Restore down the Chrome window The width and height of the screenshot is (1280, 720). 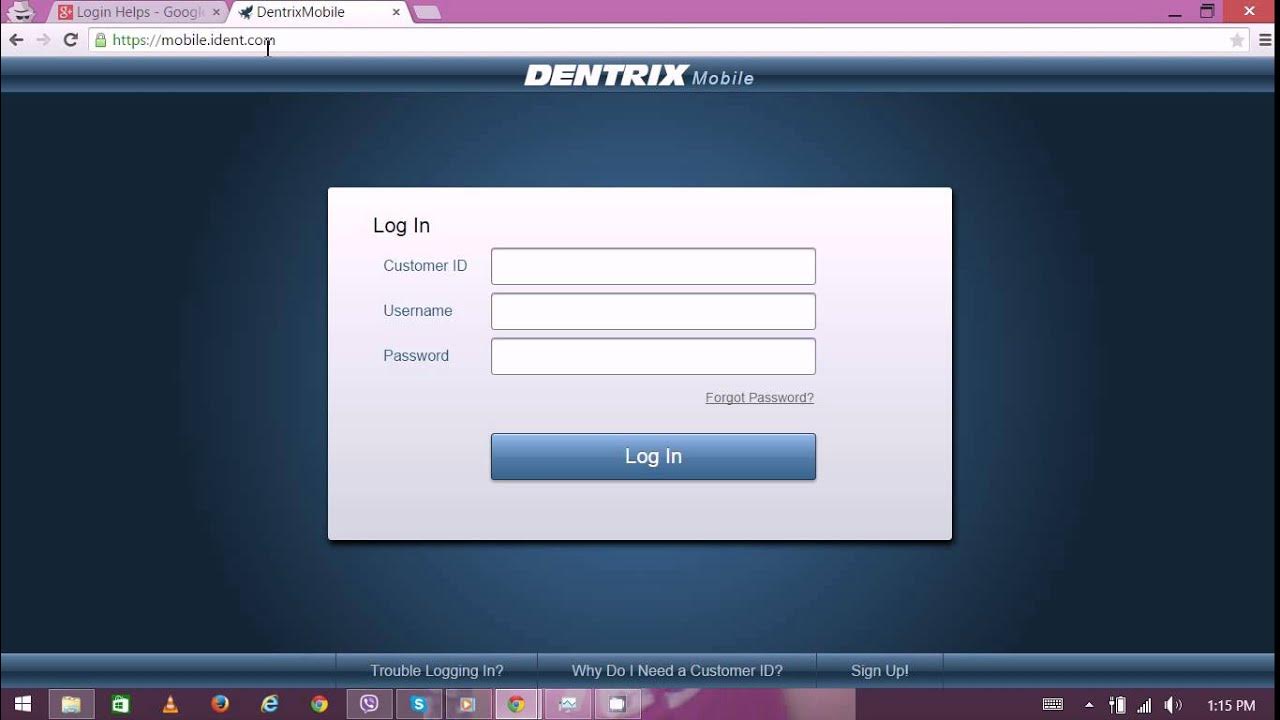tap(1208, 11)
